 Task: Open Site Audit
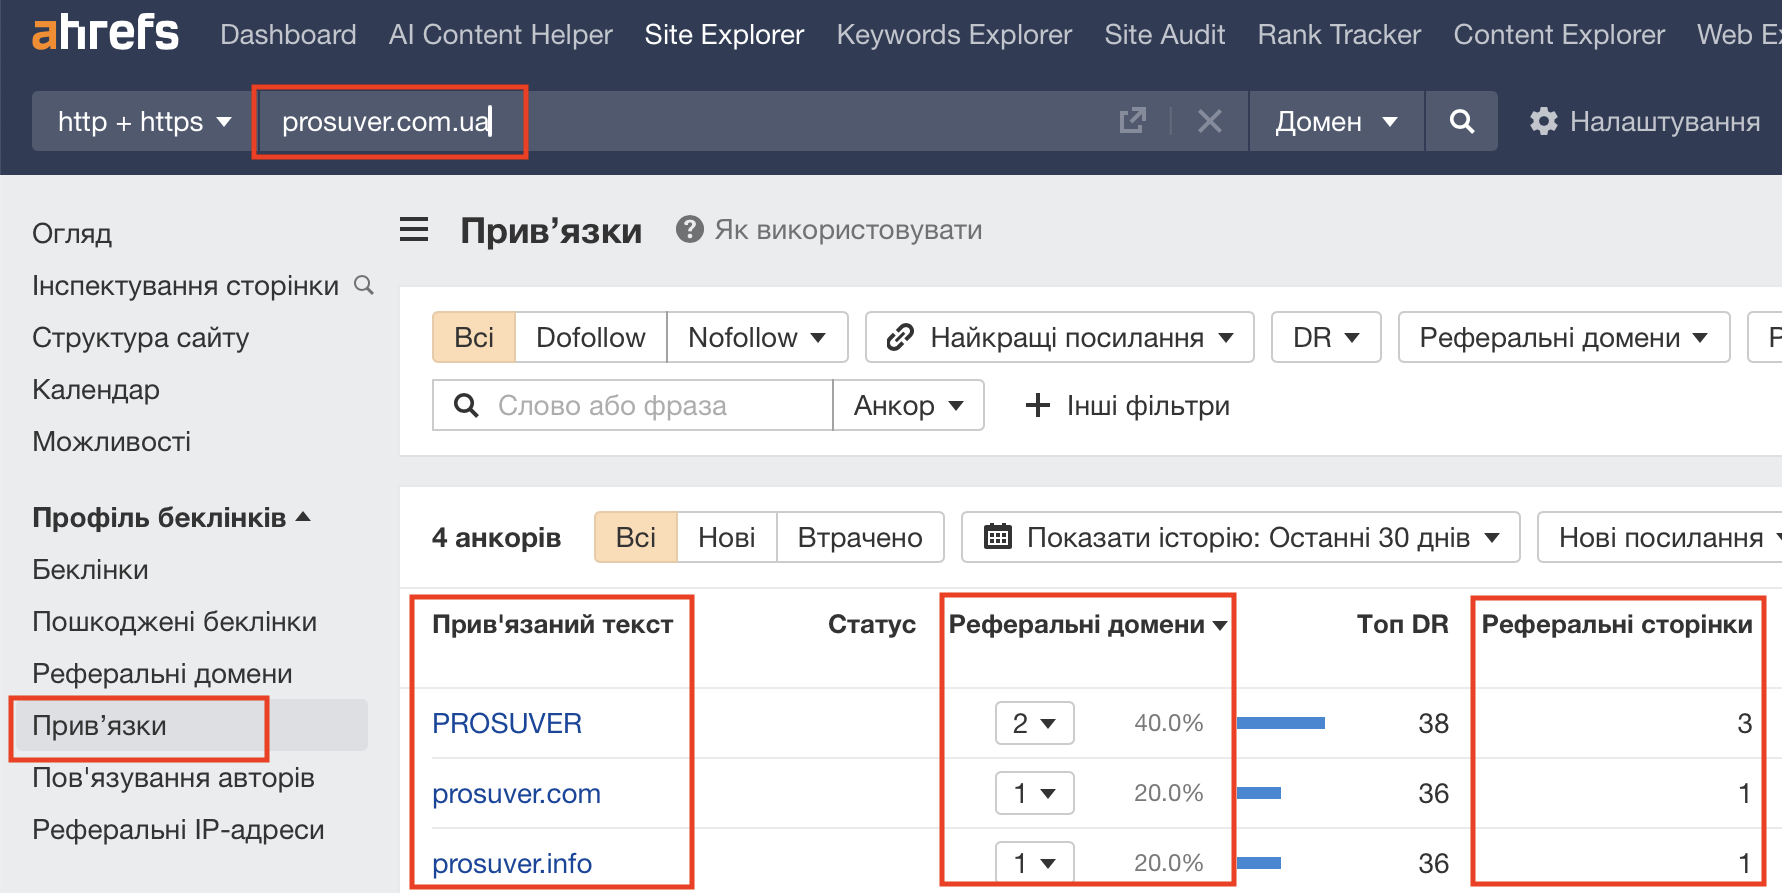tap(1165, 34)
